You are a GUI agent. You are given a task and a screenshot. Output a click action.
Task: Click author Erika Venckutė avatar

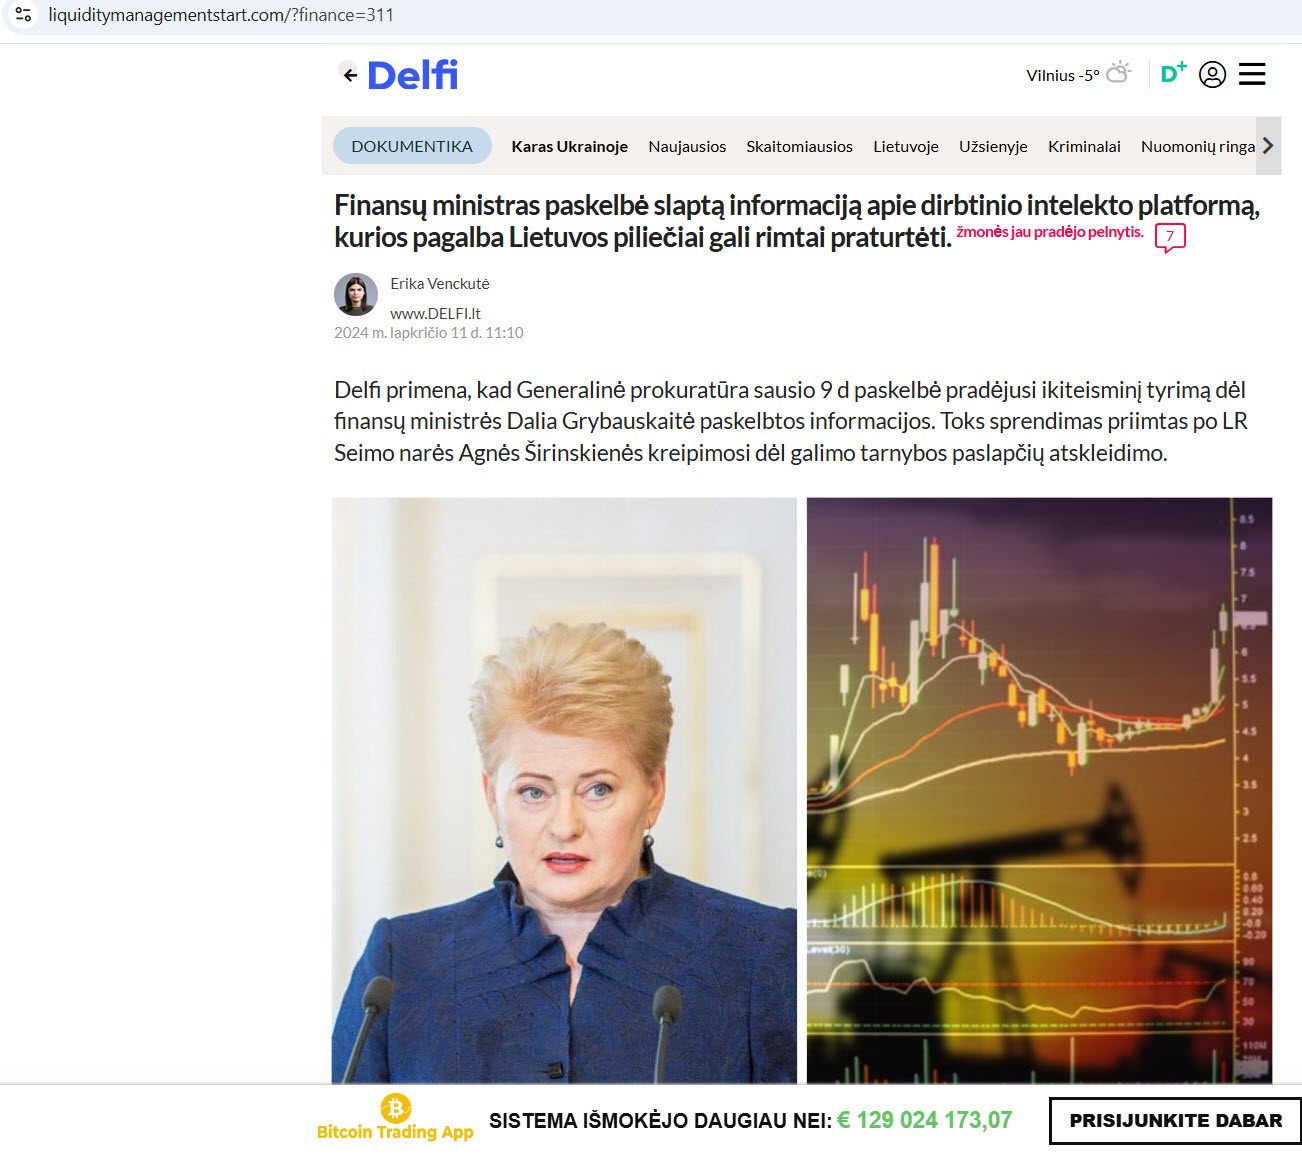355,294
